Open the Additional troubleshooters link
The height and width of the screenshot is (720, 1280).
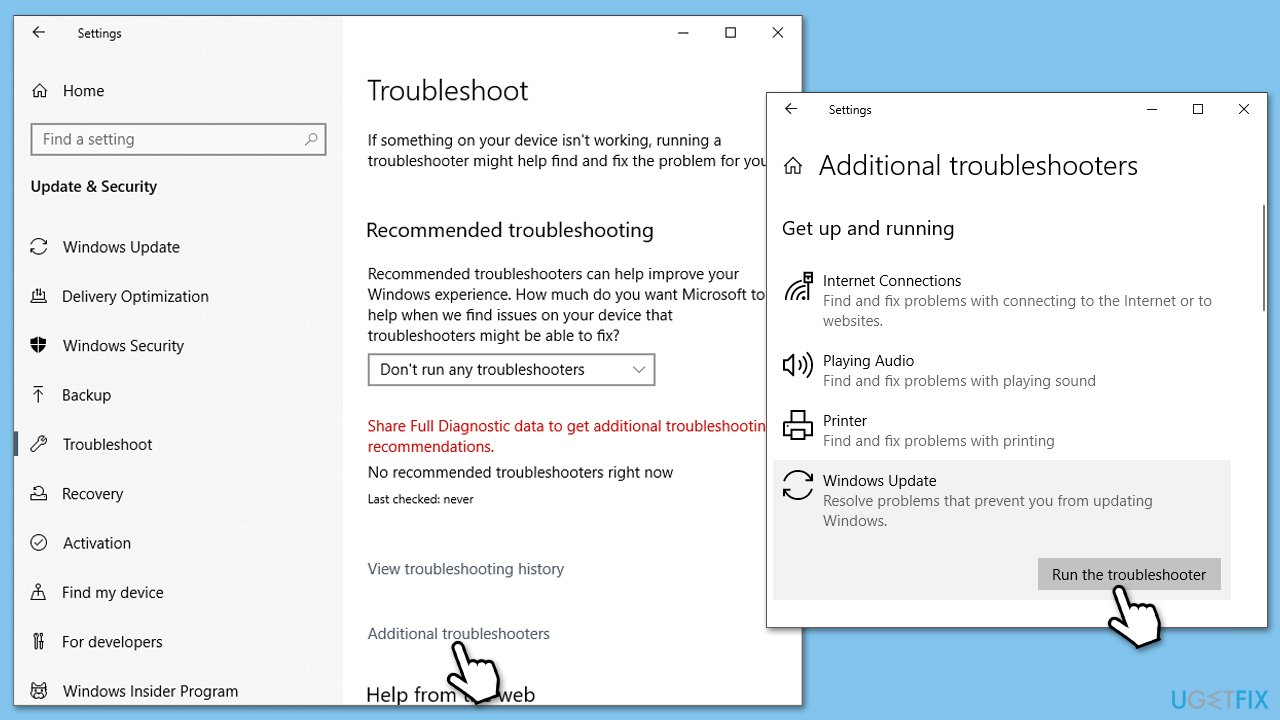[458, 634]
